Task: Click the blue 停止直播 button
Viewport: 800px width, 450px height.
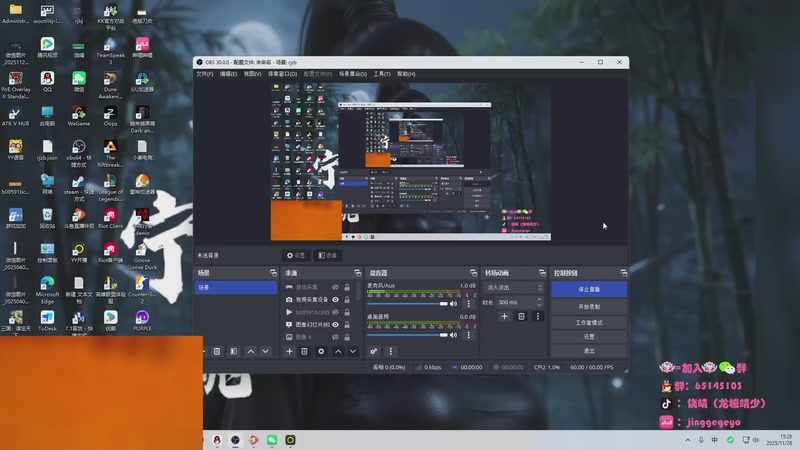Action: click(589, 289)
